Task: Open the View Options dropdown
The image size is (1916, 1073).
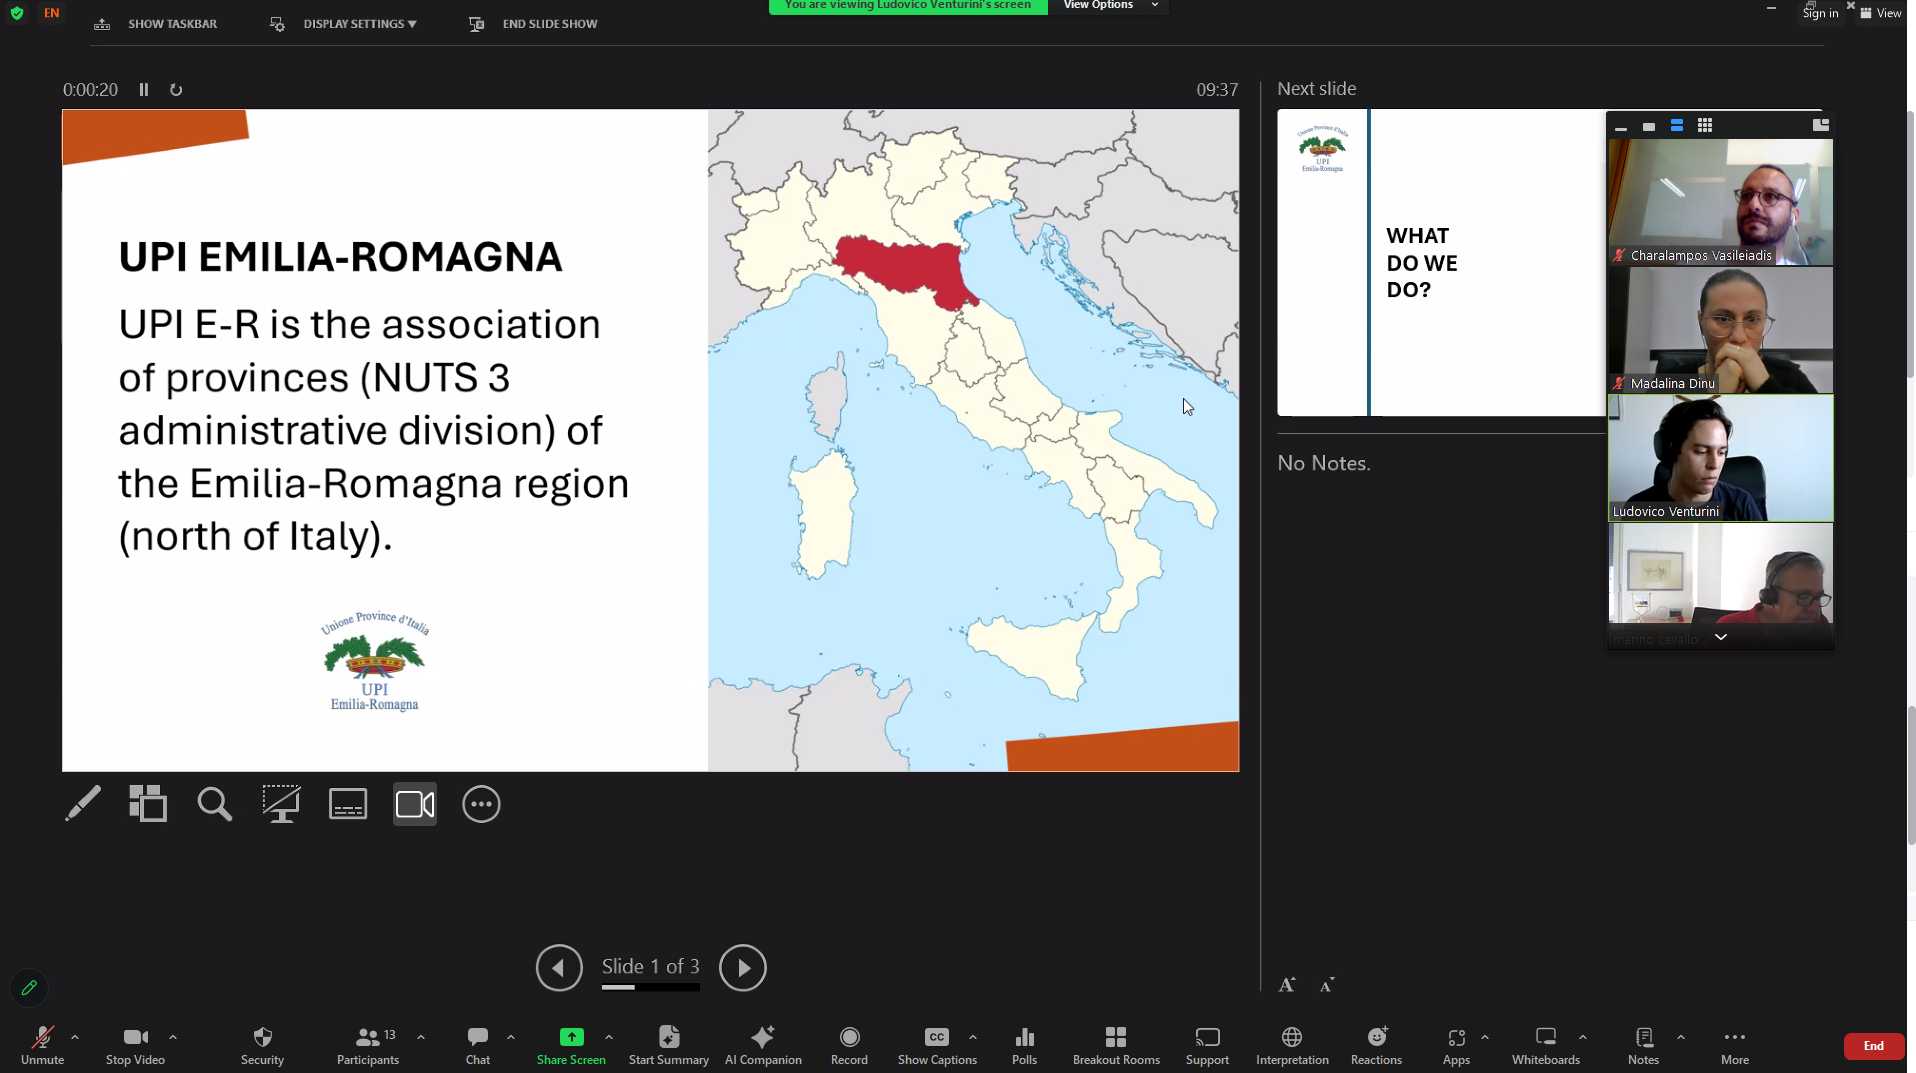Action: point(1110,6)
